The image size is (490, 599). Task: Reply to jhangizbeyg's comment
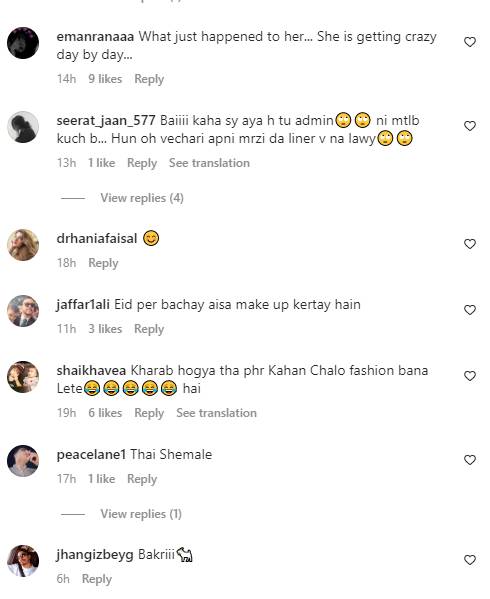pos(97,579)
